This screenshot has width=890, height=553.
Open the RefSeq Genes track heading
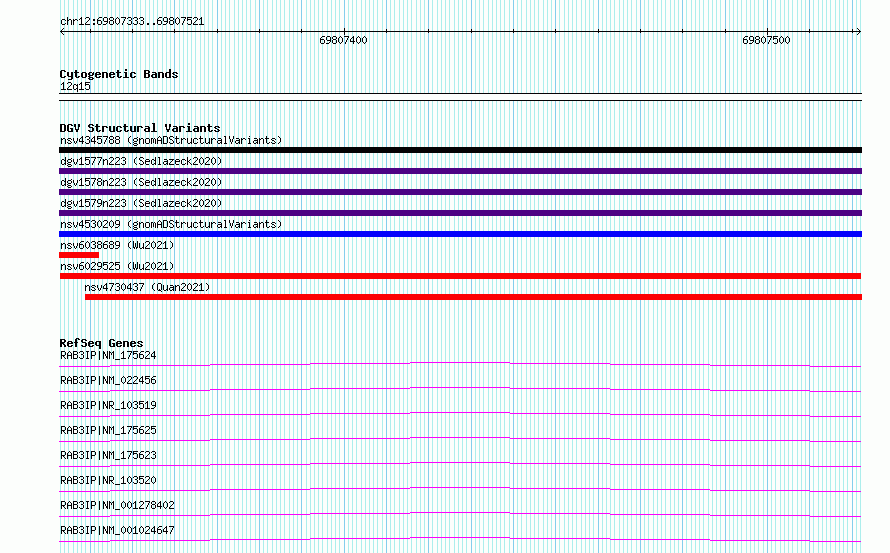click(101, 343)
